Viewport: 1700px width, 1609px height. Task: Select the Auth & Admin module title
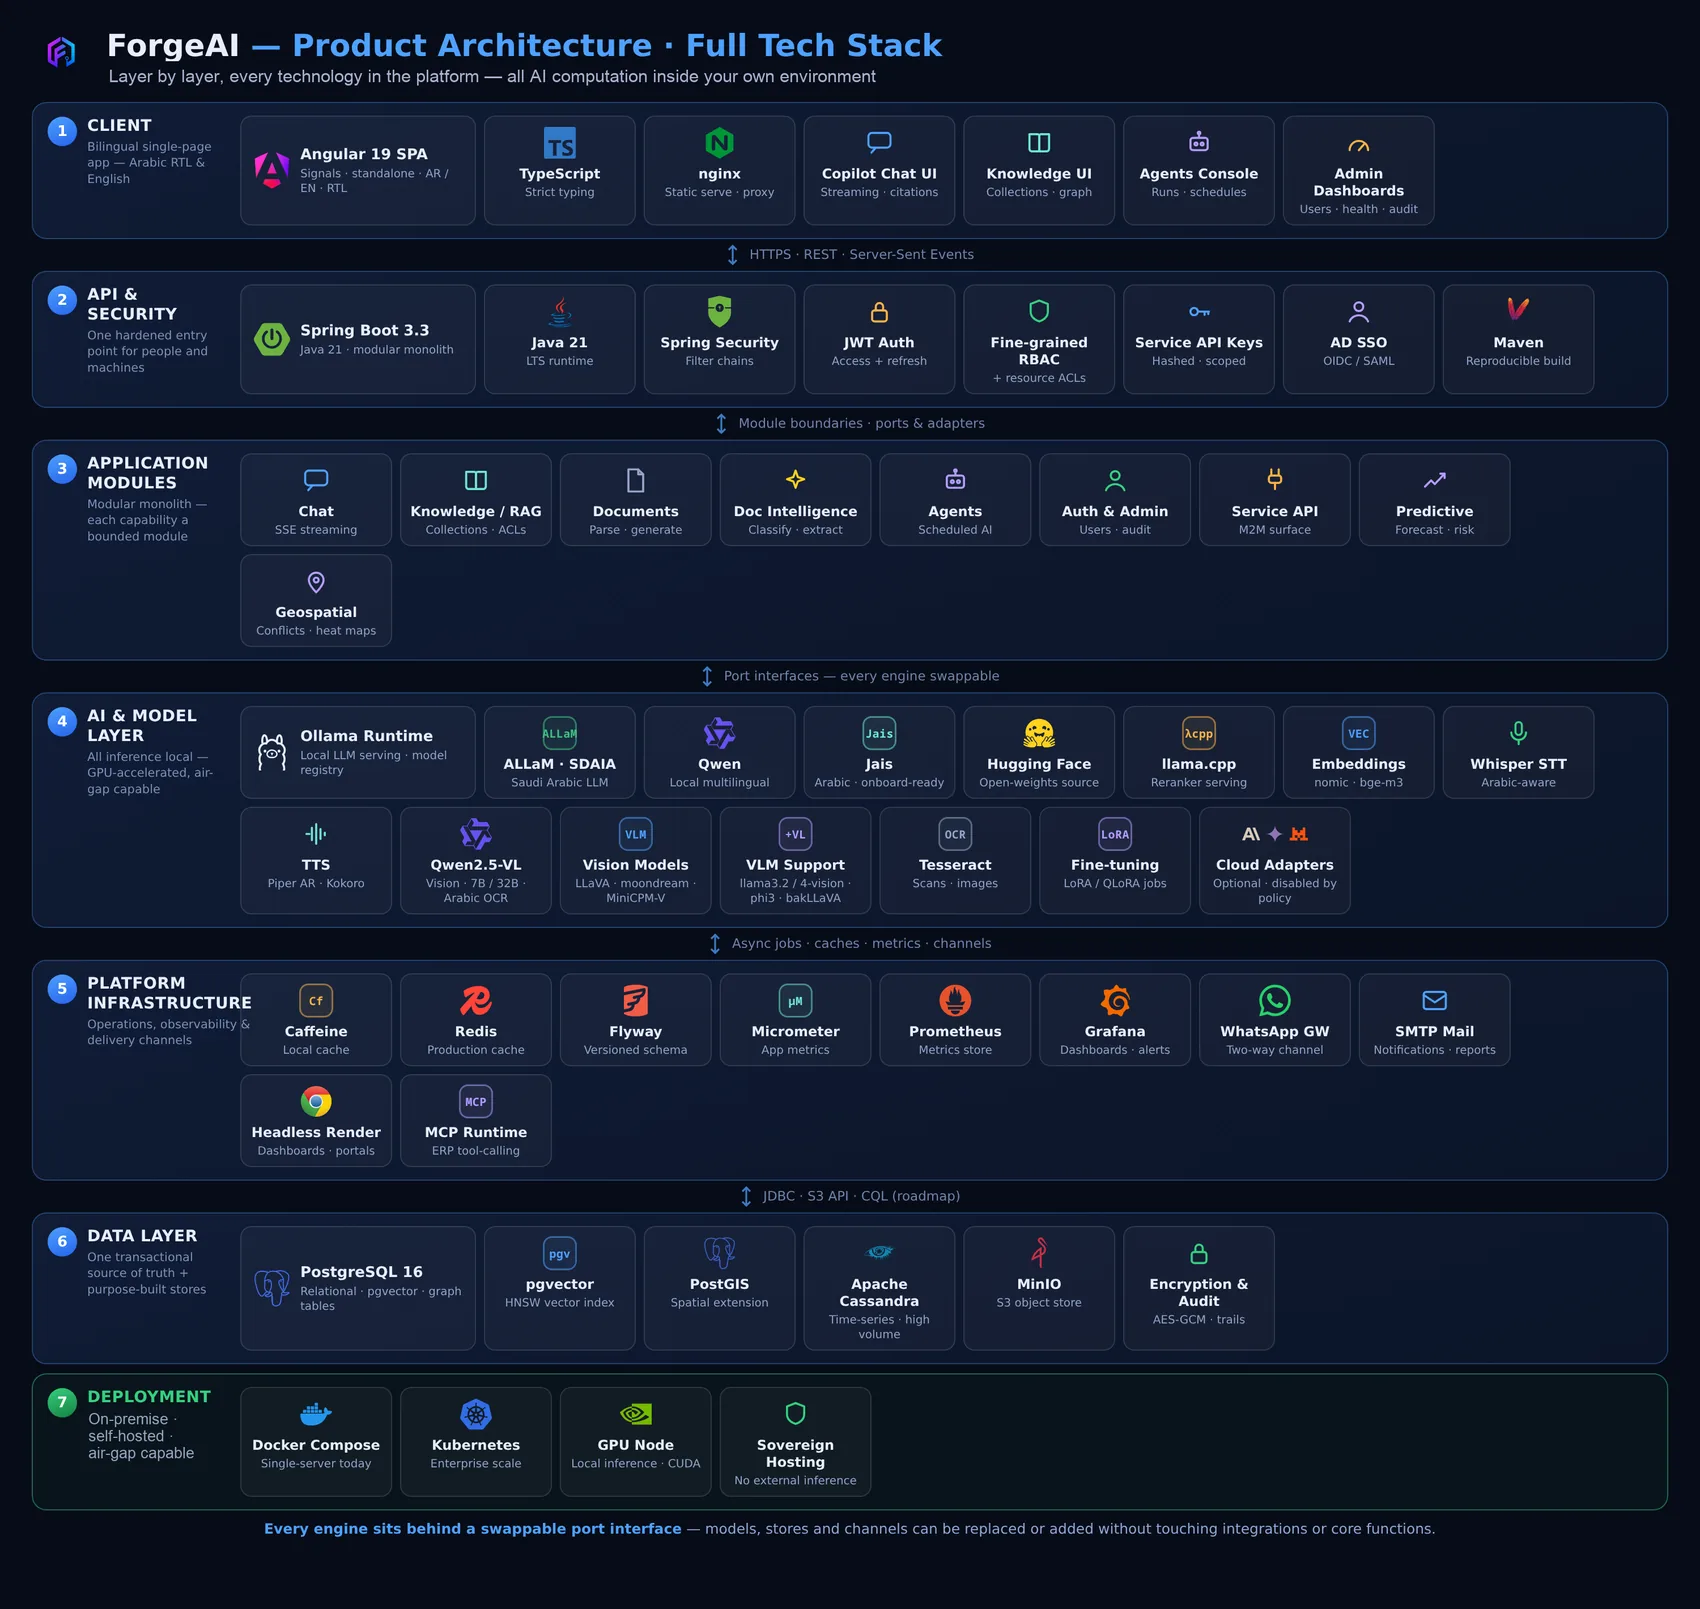point(1115,511)
